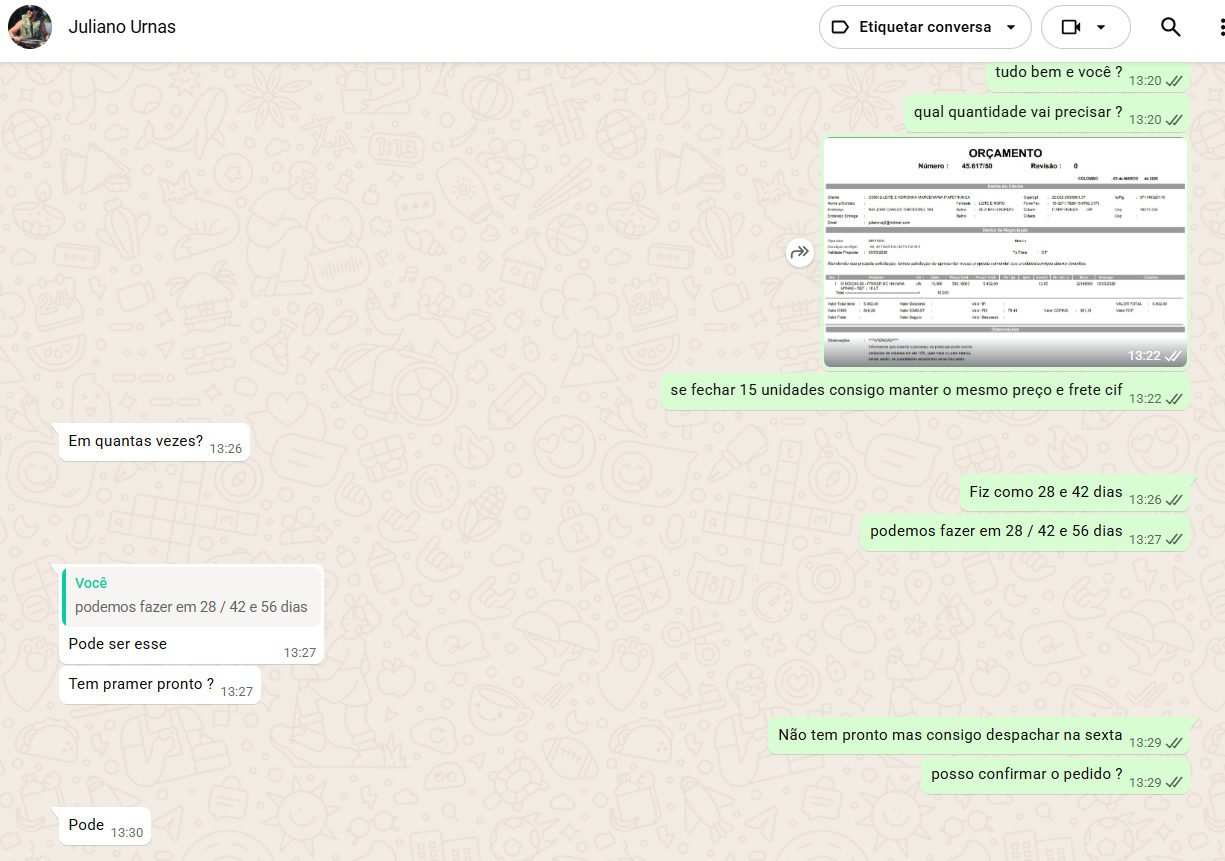Viewport: 1225px width, 861px height.
Task: Open search in conversation
Action: [1171, 27]
